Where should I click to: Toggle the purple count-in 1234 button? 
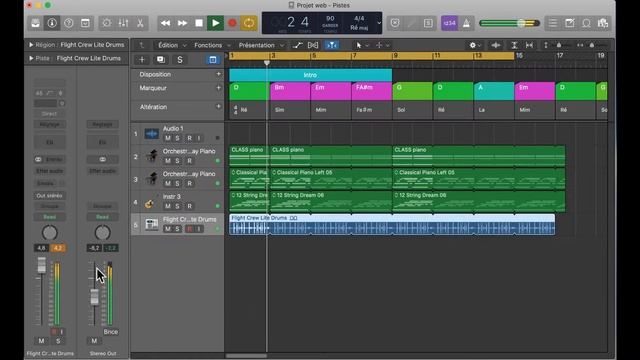pos(449,23)
